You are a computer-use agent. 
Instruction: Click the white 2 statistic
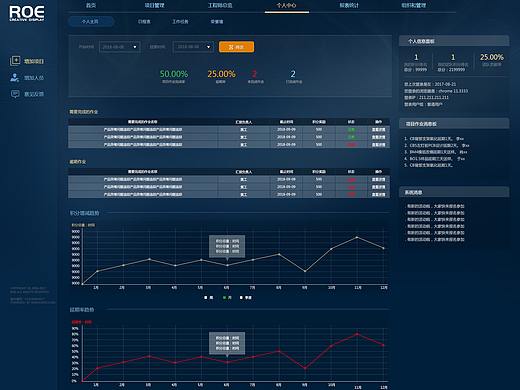click(x=293, y=74)
